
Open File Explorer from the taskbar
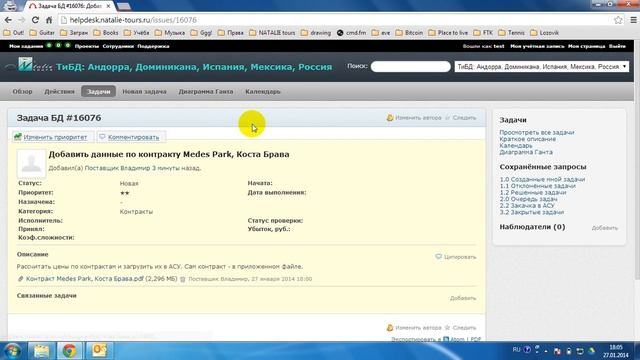coord(41,351)
